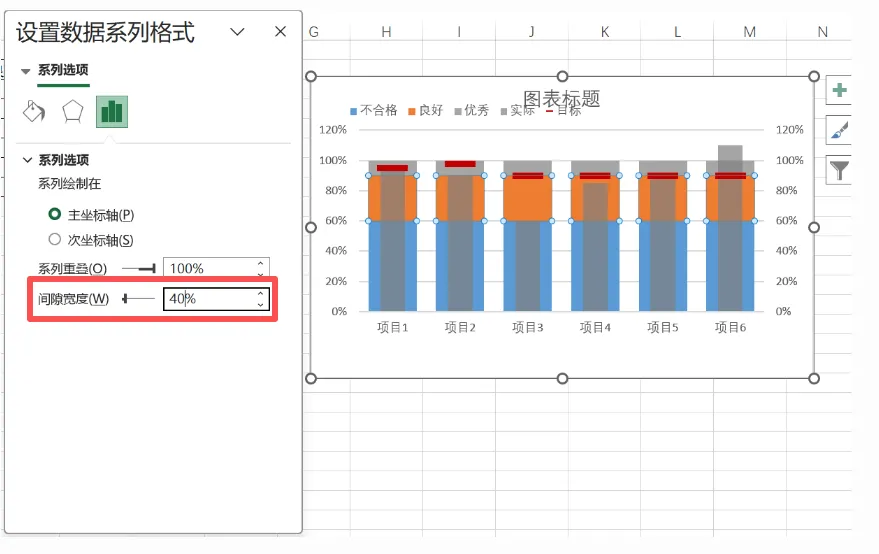The image size is (879, 554).
Task: Increase 系列重叠 with the up arrow
Action: point(261,263)
